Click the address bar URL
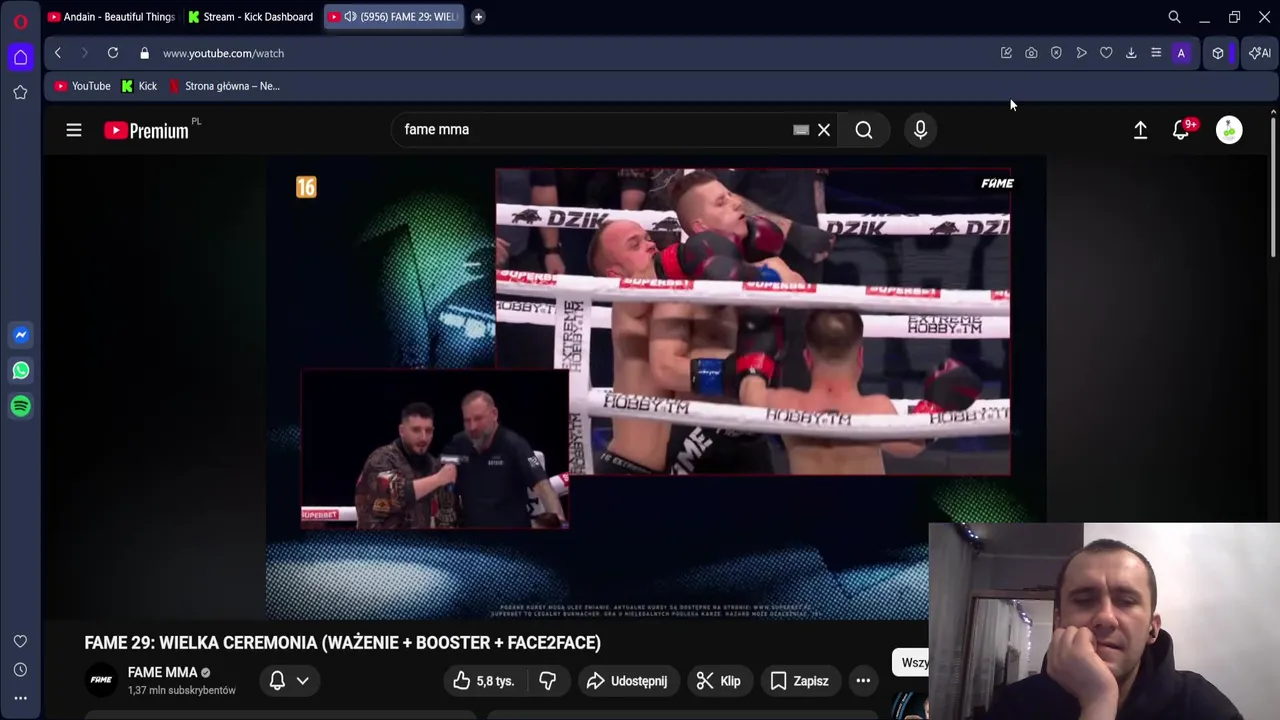Screen dimensions: 1280x720 coord(223,53)
